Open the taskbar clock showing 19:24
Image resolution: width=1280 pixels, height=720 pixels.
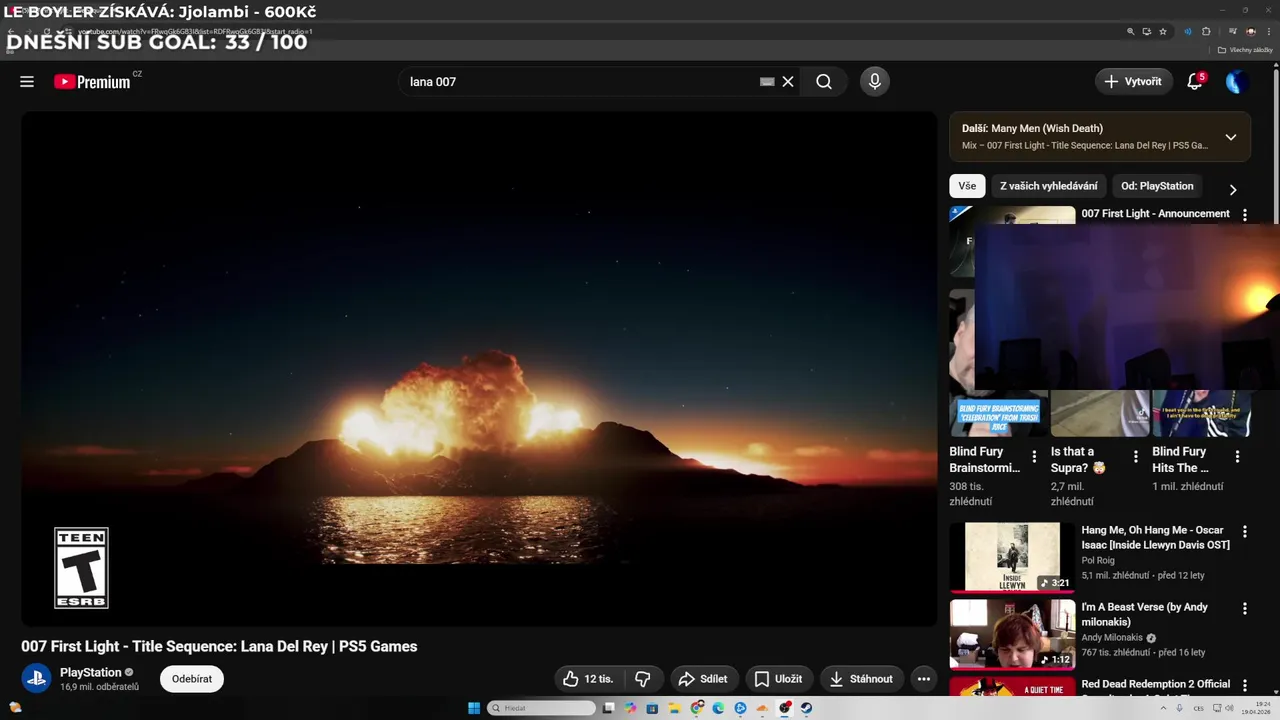[x=1256, y=708]
